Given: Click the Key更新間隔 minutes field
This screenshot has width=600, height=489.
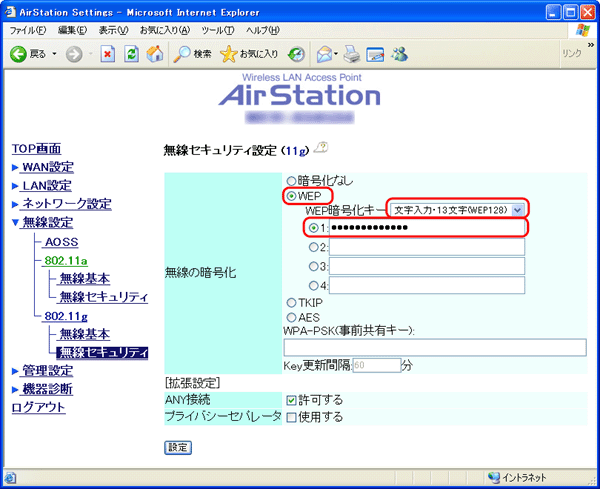Looking at the screenshot, I should (x=377, y=365).
